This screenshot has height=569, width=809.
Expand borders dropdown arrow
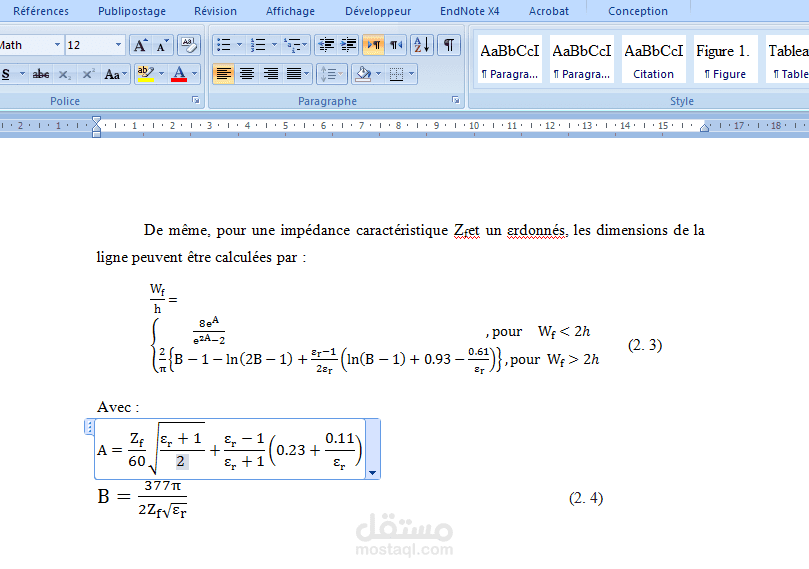tap(411, 74)
